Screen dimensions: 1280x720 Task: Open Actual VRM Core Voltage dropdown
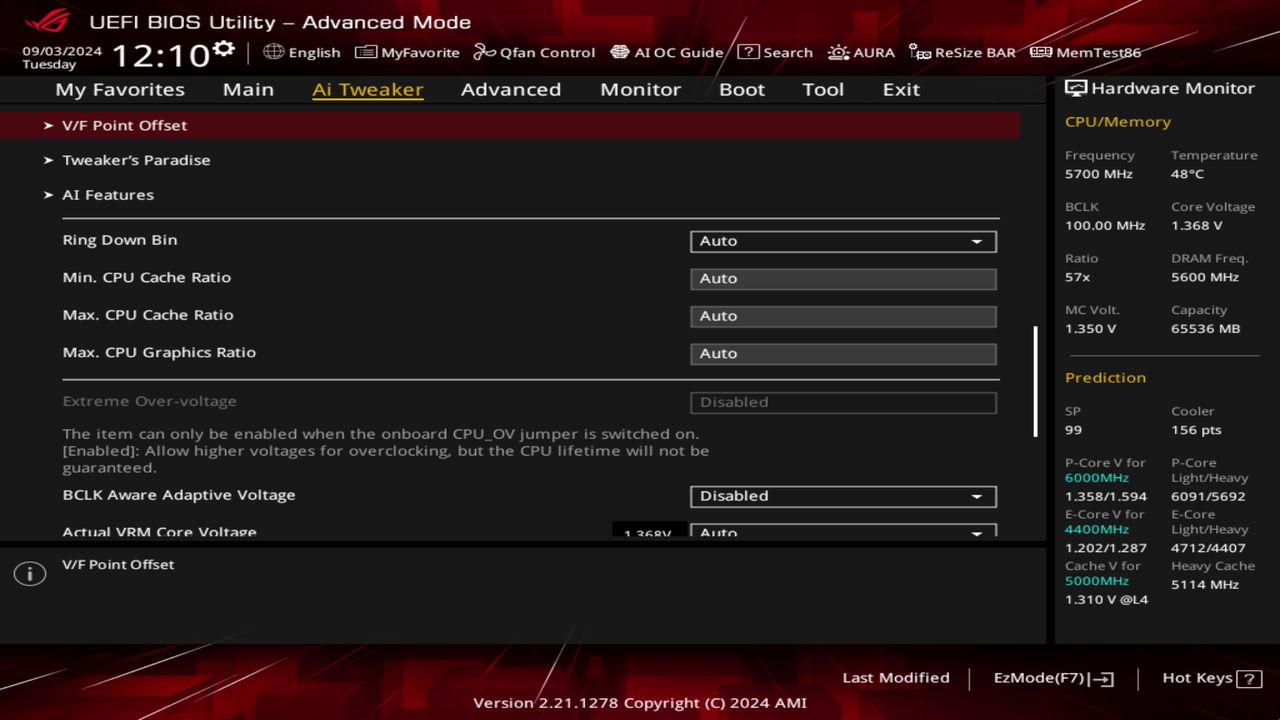843,530
